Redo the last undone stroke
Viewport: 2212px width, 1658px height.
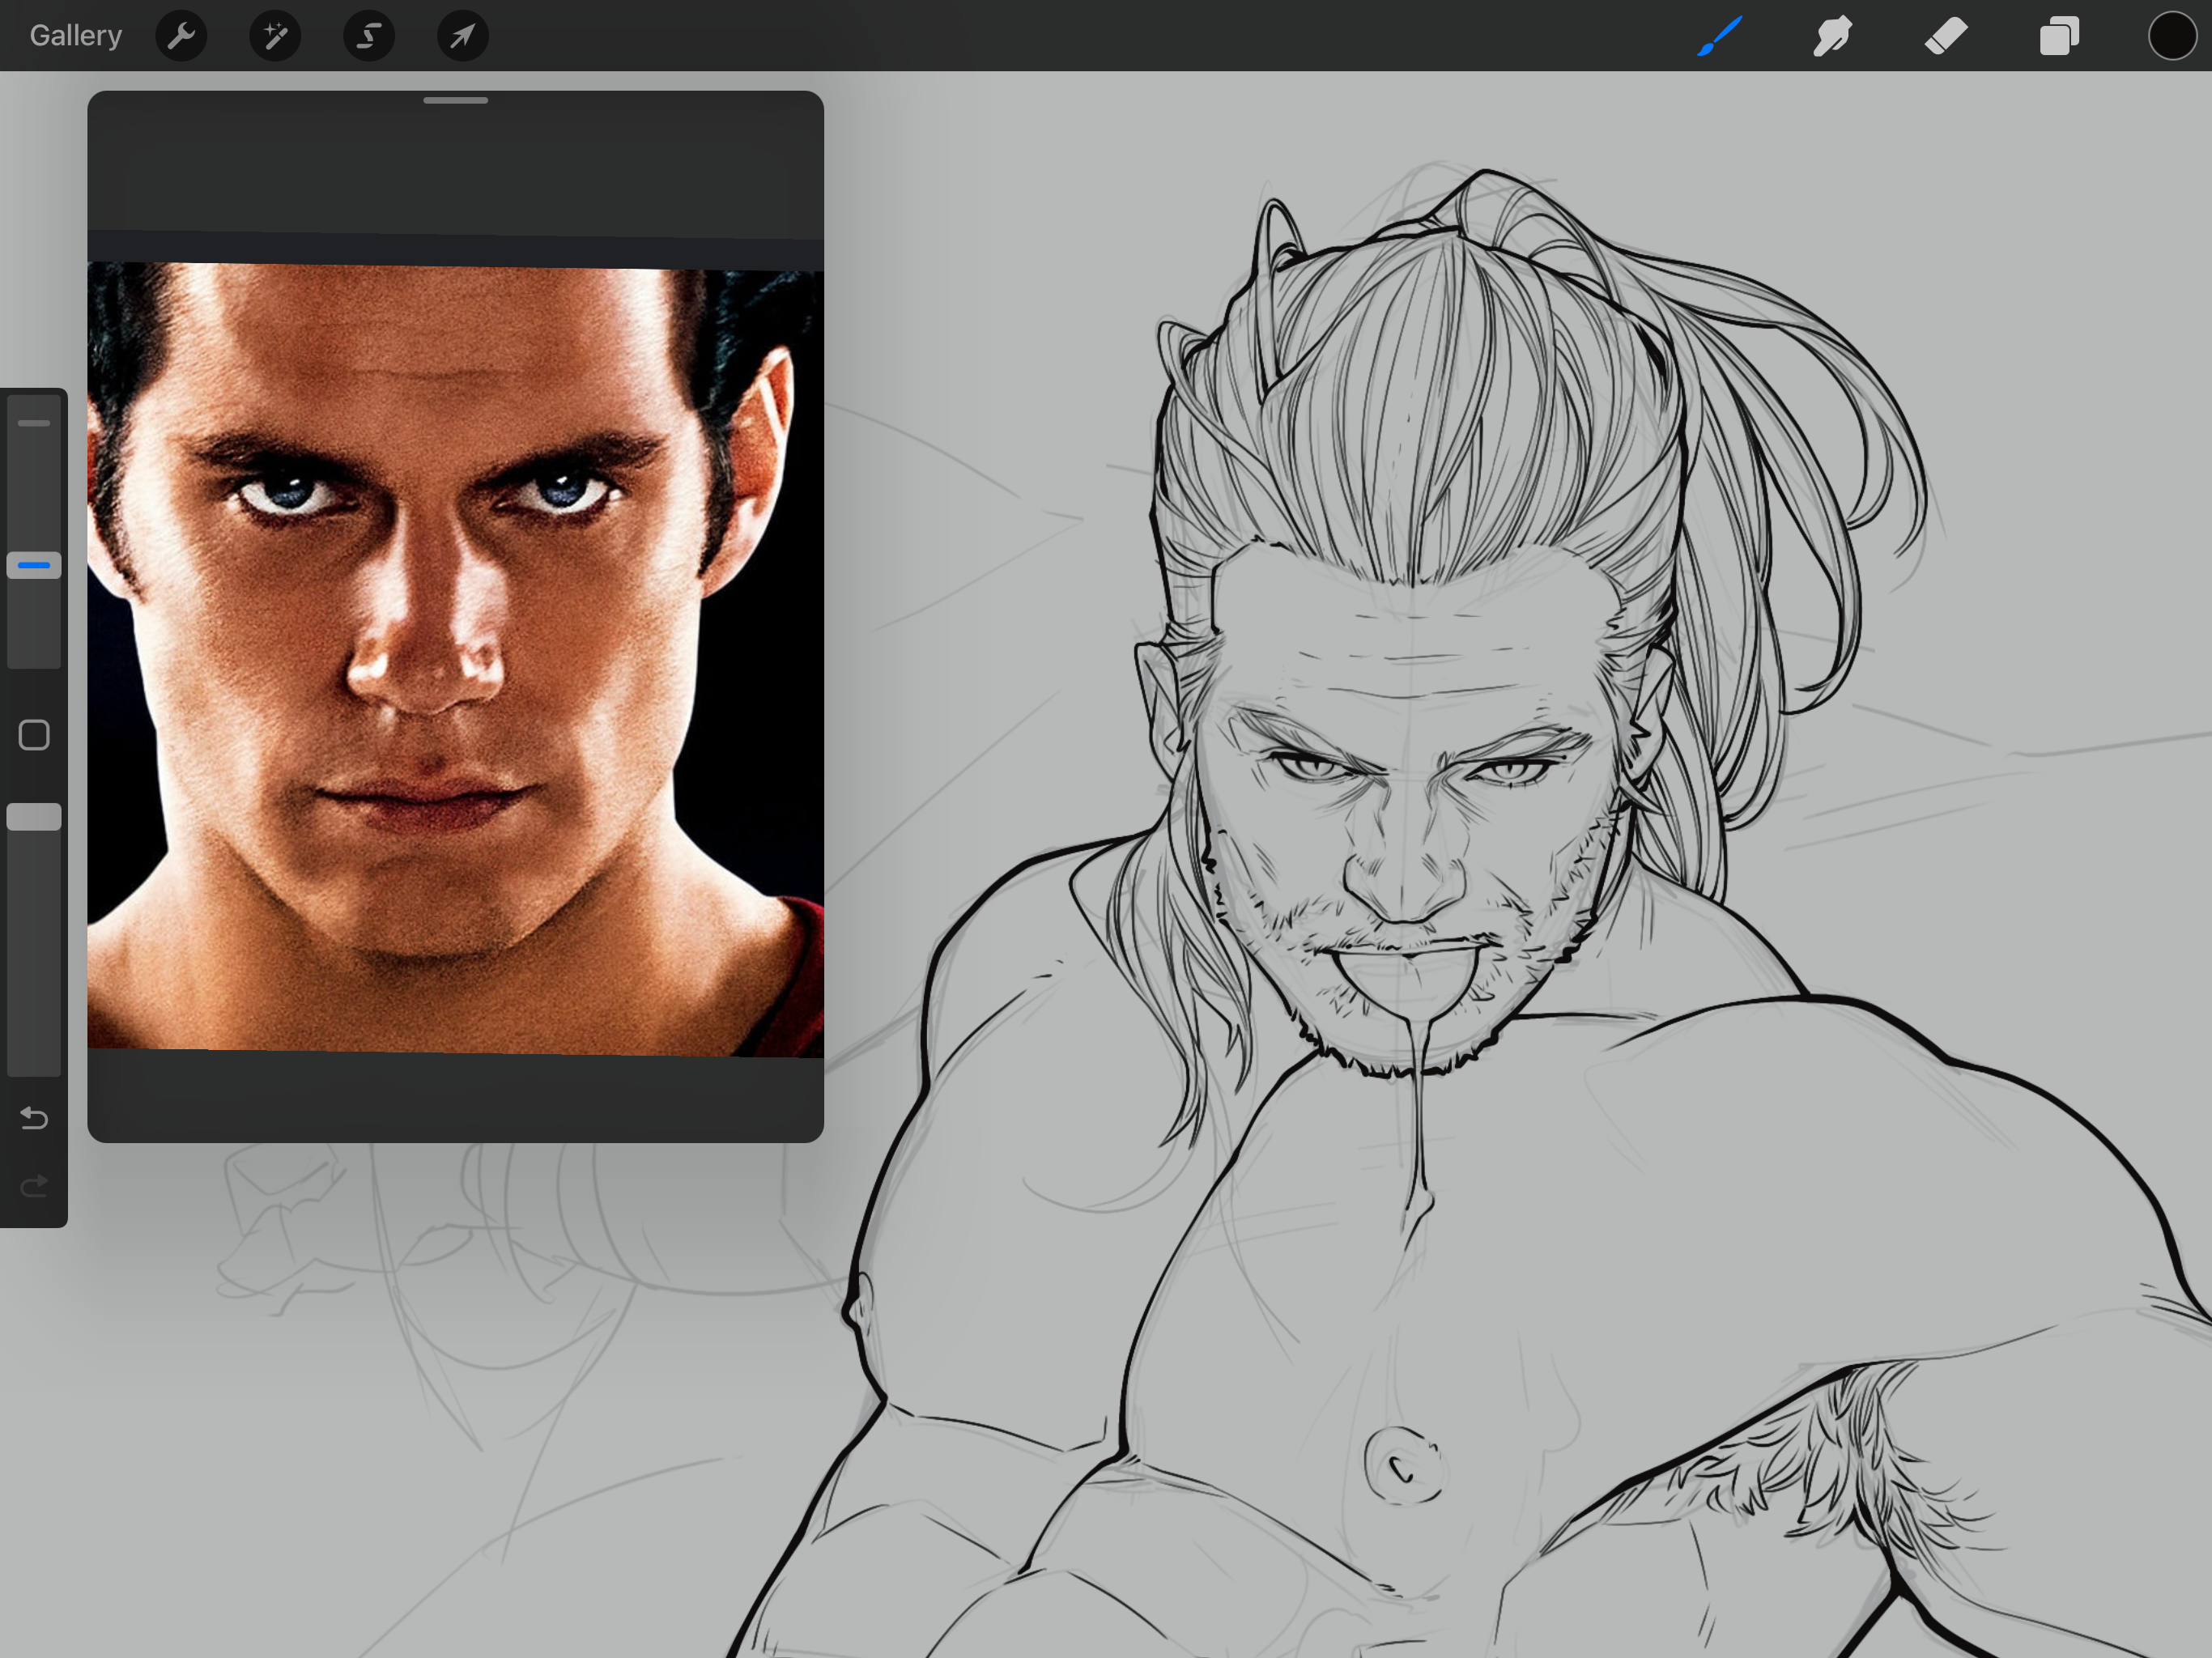pyautogui.click(x=34, y=1186)
